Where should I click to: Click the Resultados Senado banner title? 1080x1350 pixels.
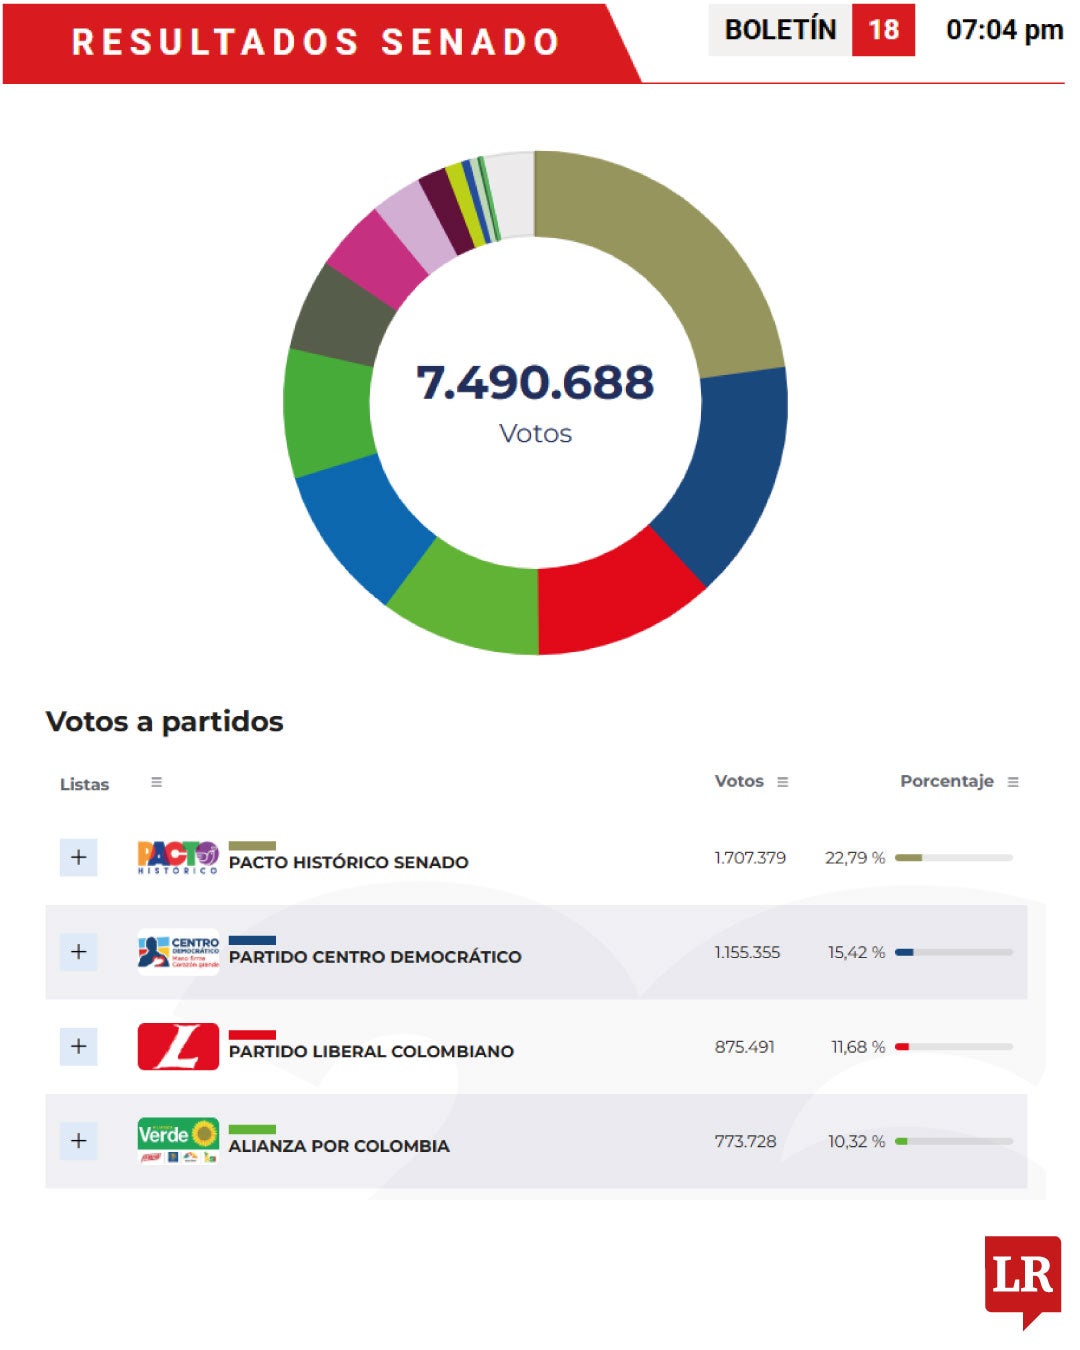coord(315,42)
